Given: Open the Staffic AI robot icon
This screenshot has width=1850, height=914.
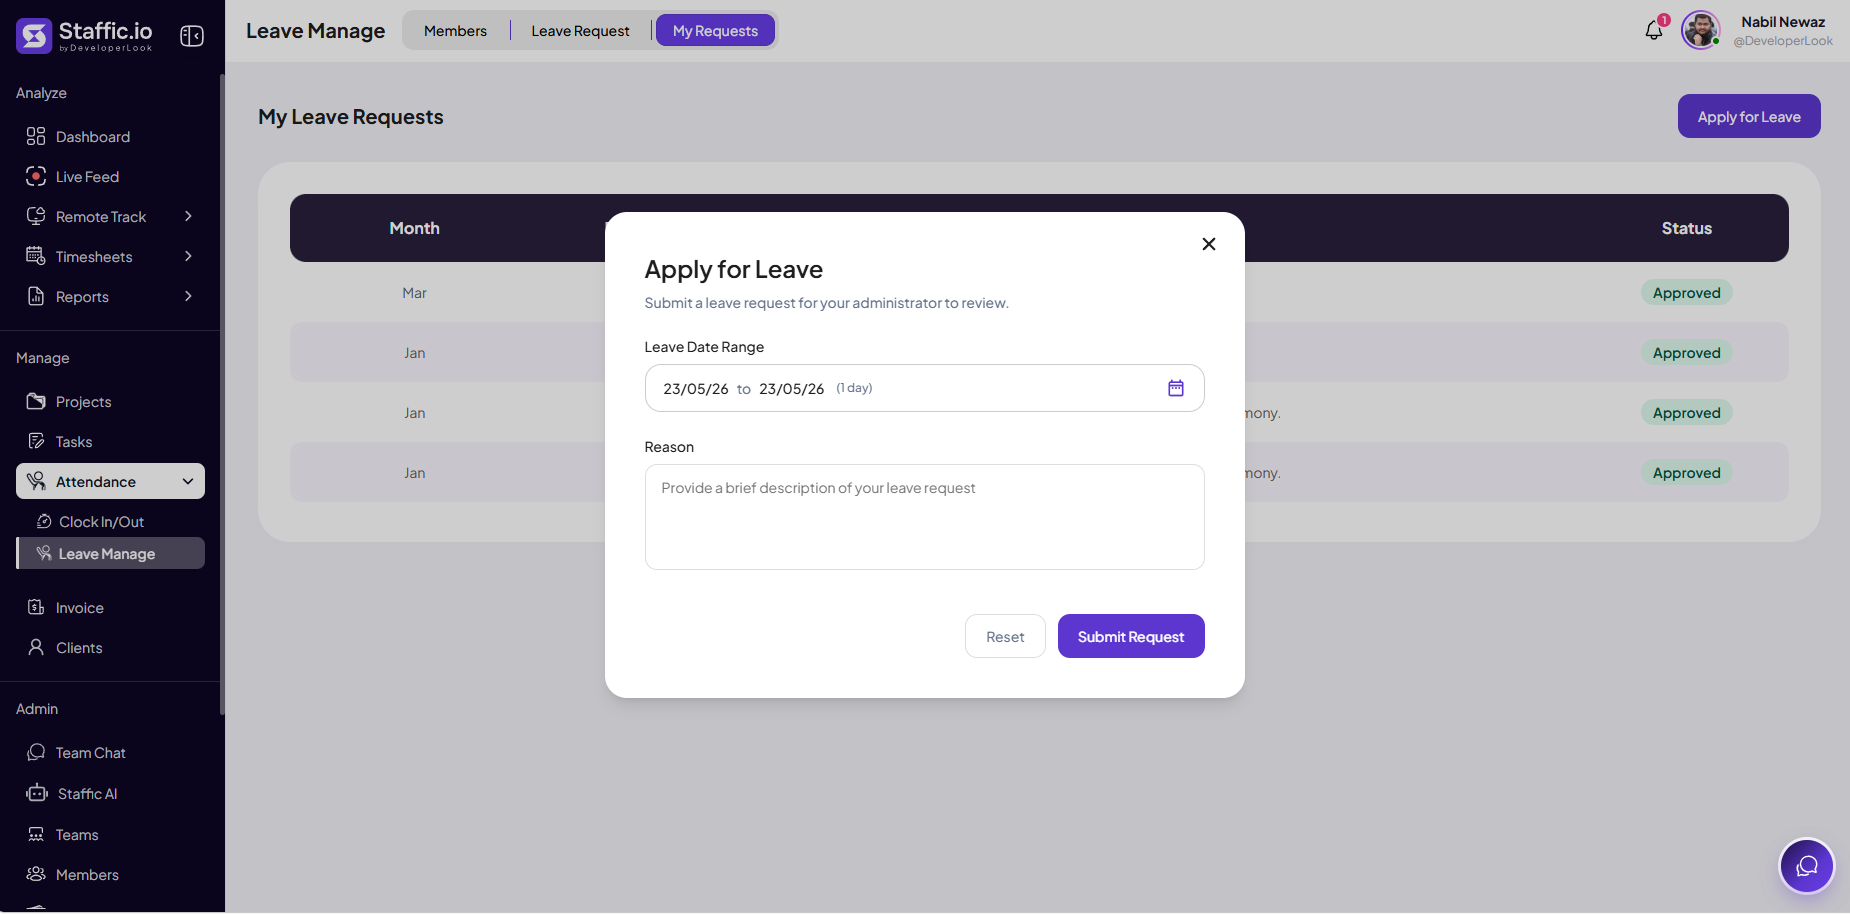Looking at the screenshot, I should [x=37, y=793].
